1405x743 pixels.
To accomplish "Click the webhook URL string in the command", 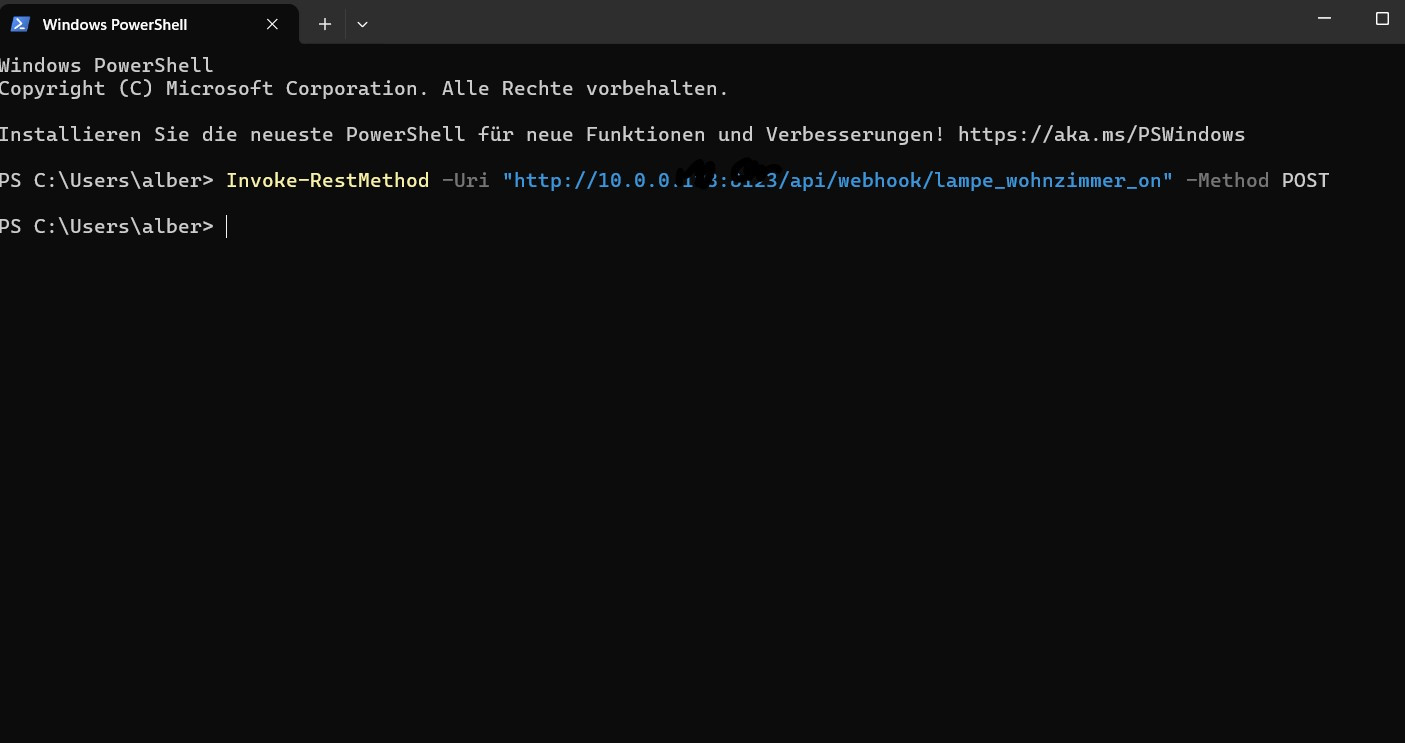I will [x=837, y=181].
